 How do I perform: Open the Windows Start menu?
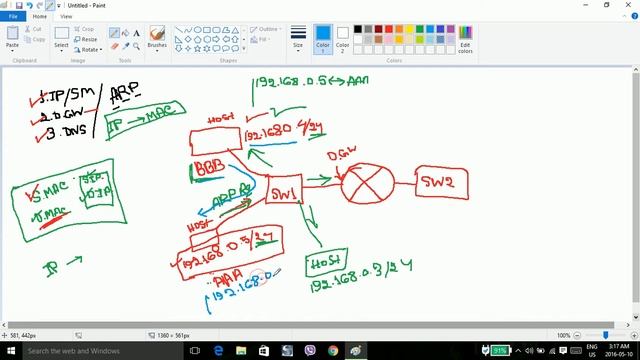11,351
